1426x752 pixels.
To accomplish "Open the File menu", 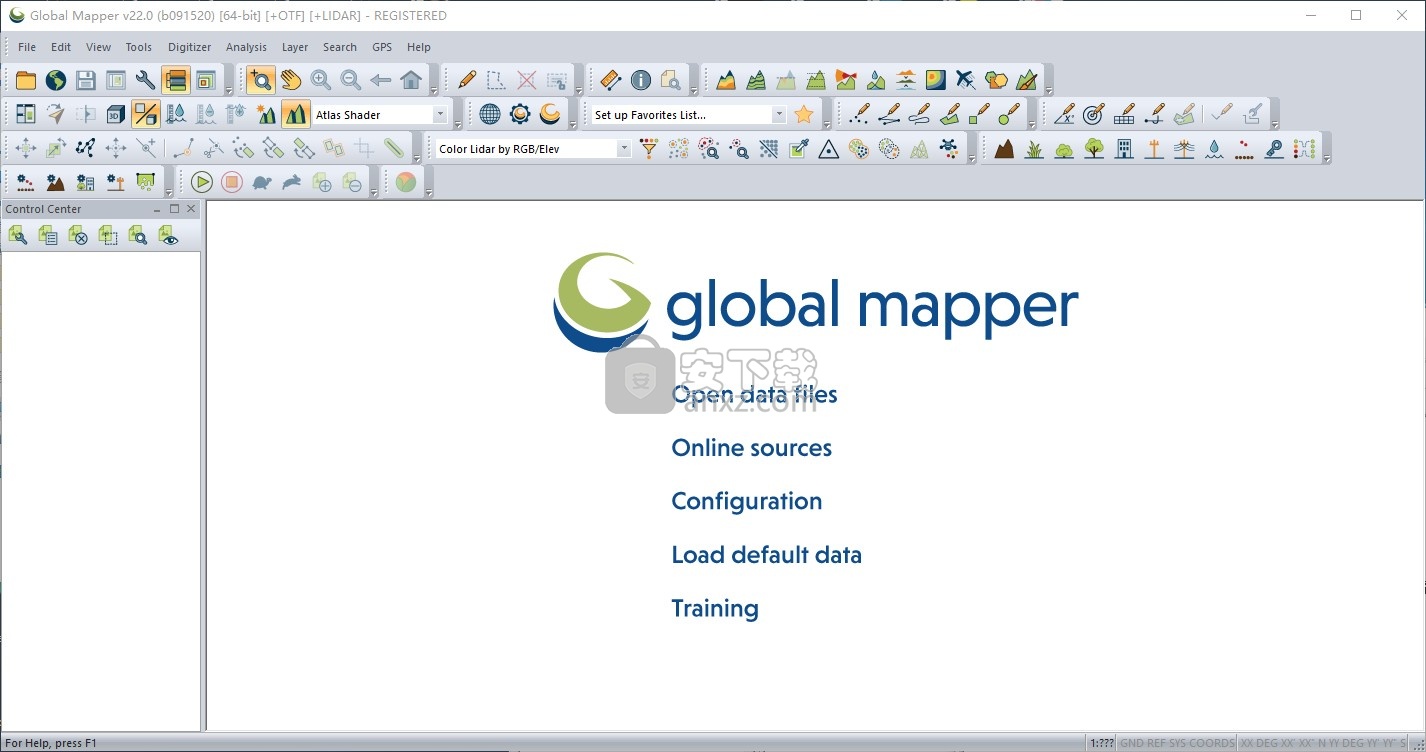I will tap(27, 47).
